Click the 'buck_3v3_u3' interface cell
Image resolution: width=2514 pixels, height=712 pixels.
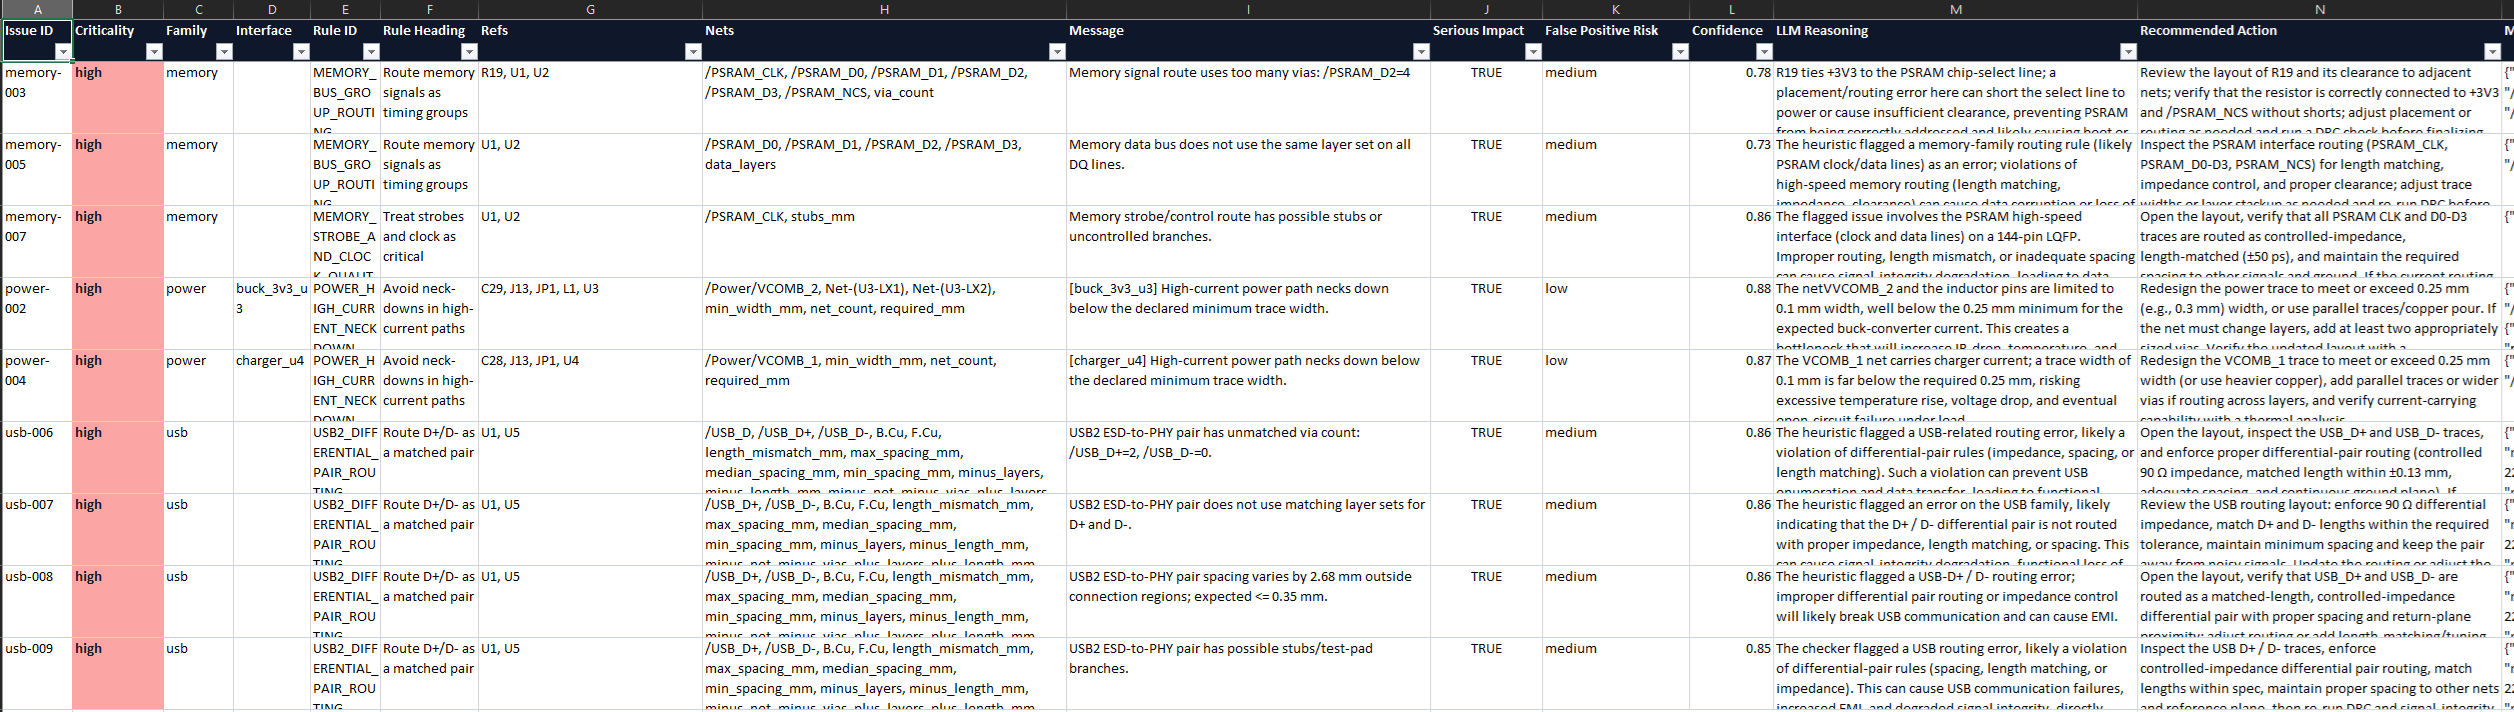click(x=272, y=314)
